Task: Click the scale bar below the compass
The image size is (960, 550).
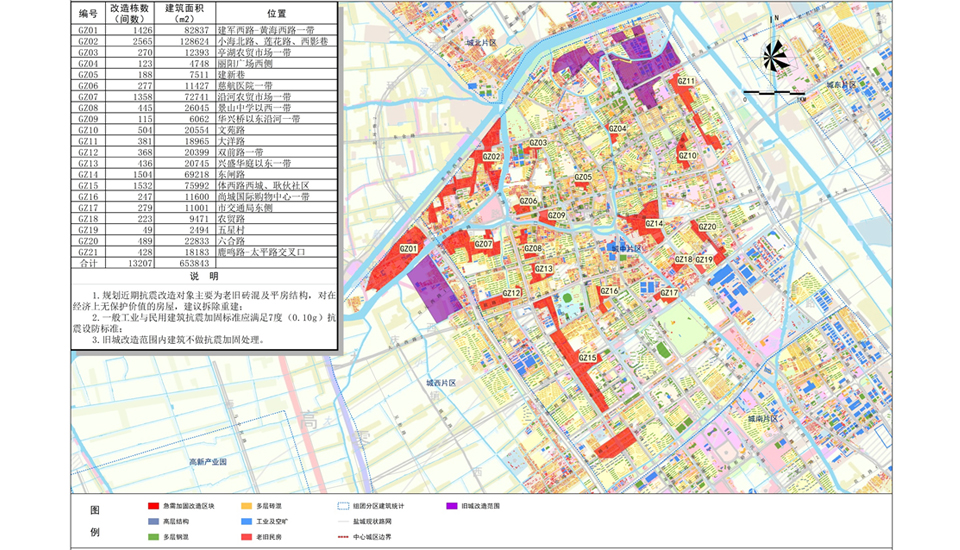Action: 774,94
